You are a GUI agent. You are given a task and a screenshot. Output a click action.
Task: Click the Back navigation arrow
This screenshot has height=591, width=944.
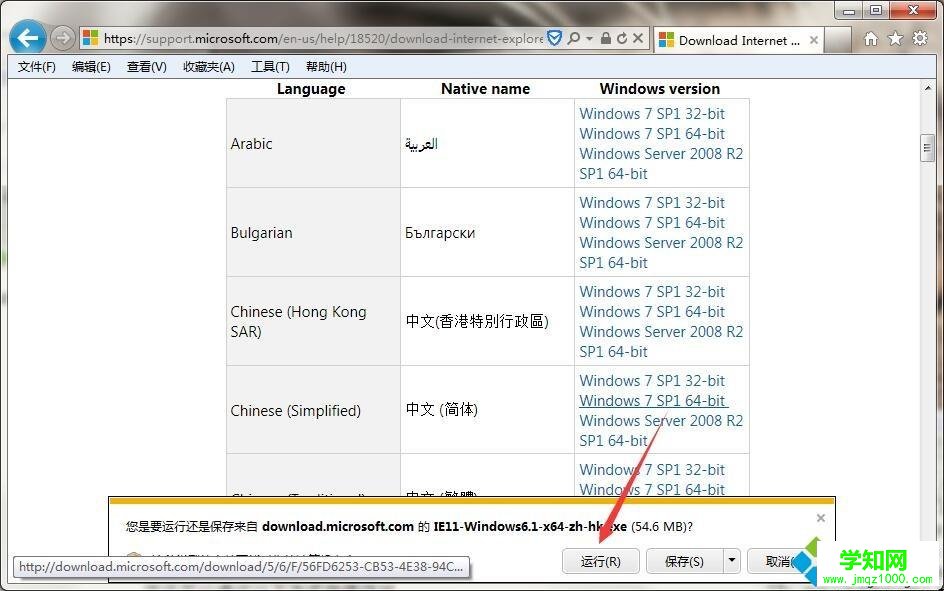coord(27,37)
